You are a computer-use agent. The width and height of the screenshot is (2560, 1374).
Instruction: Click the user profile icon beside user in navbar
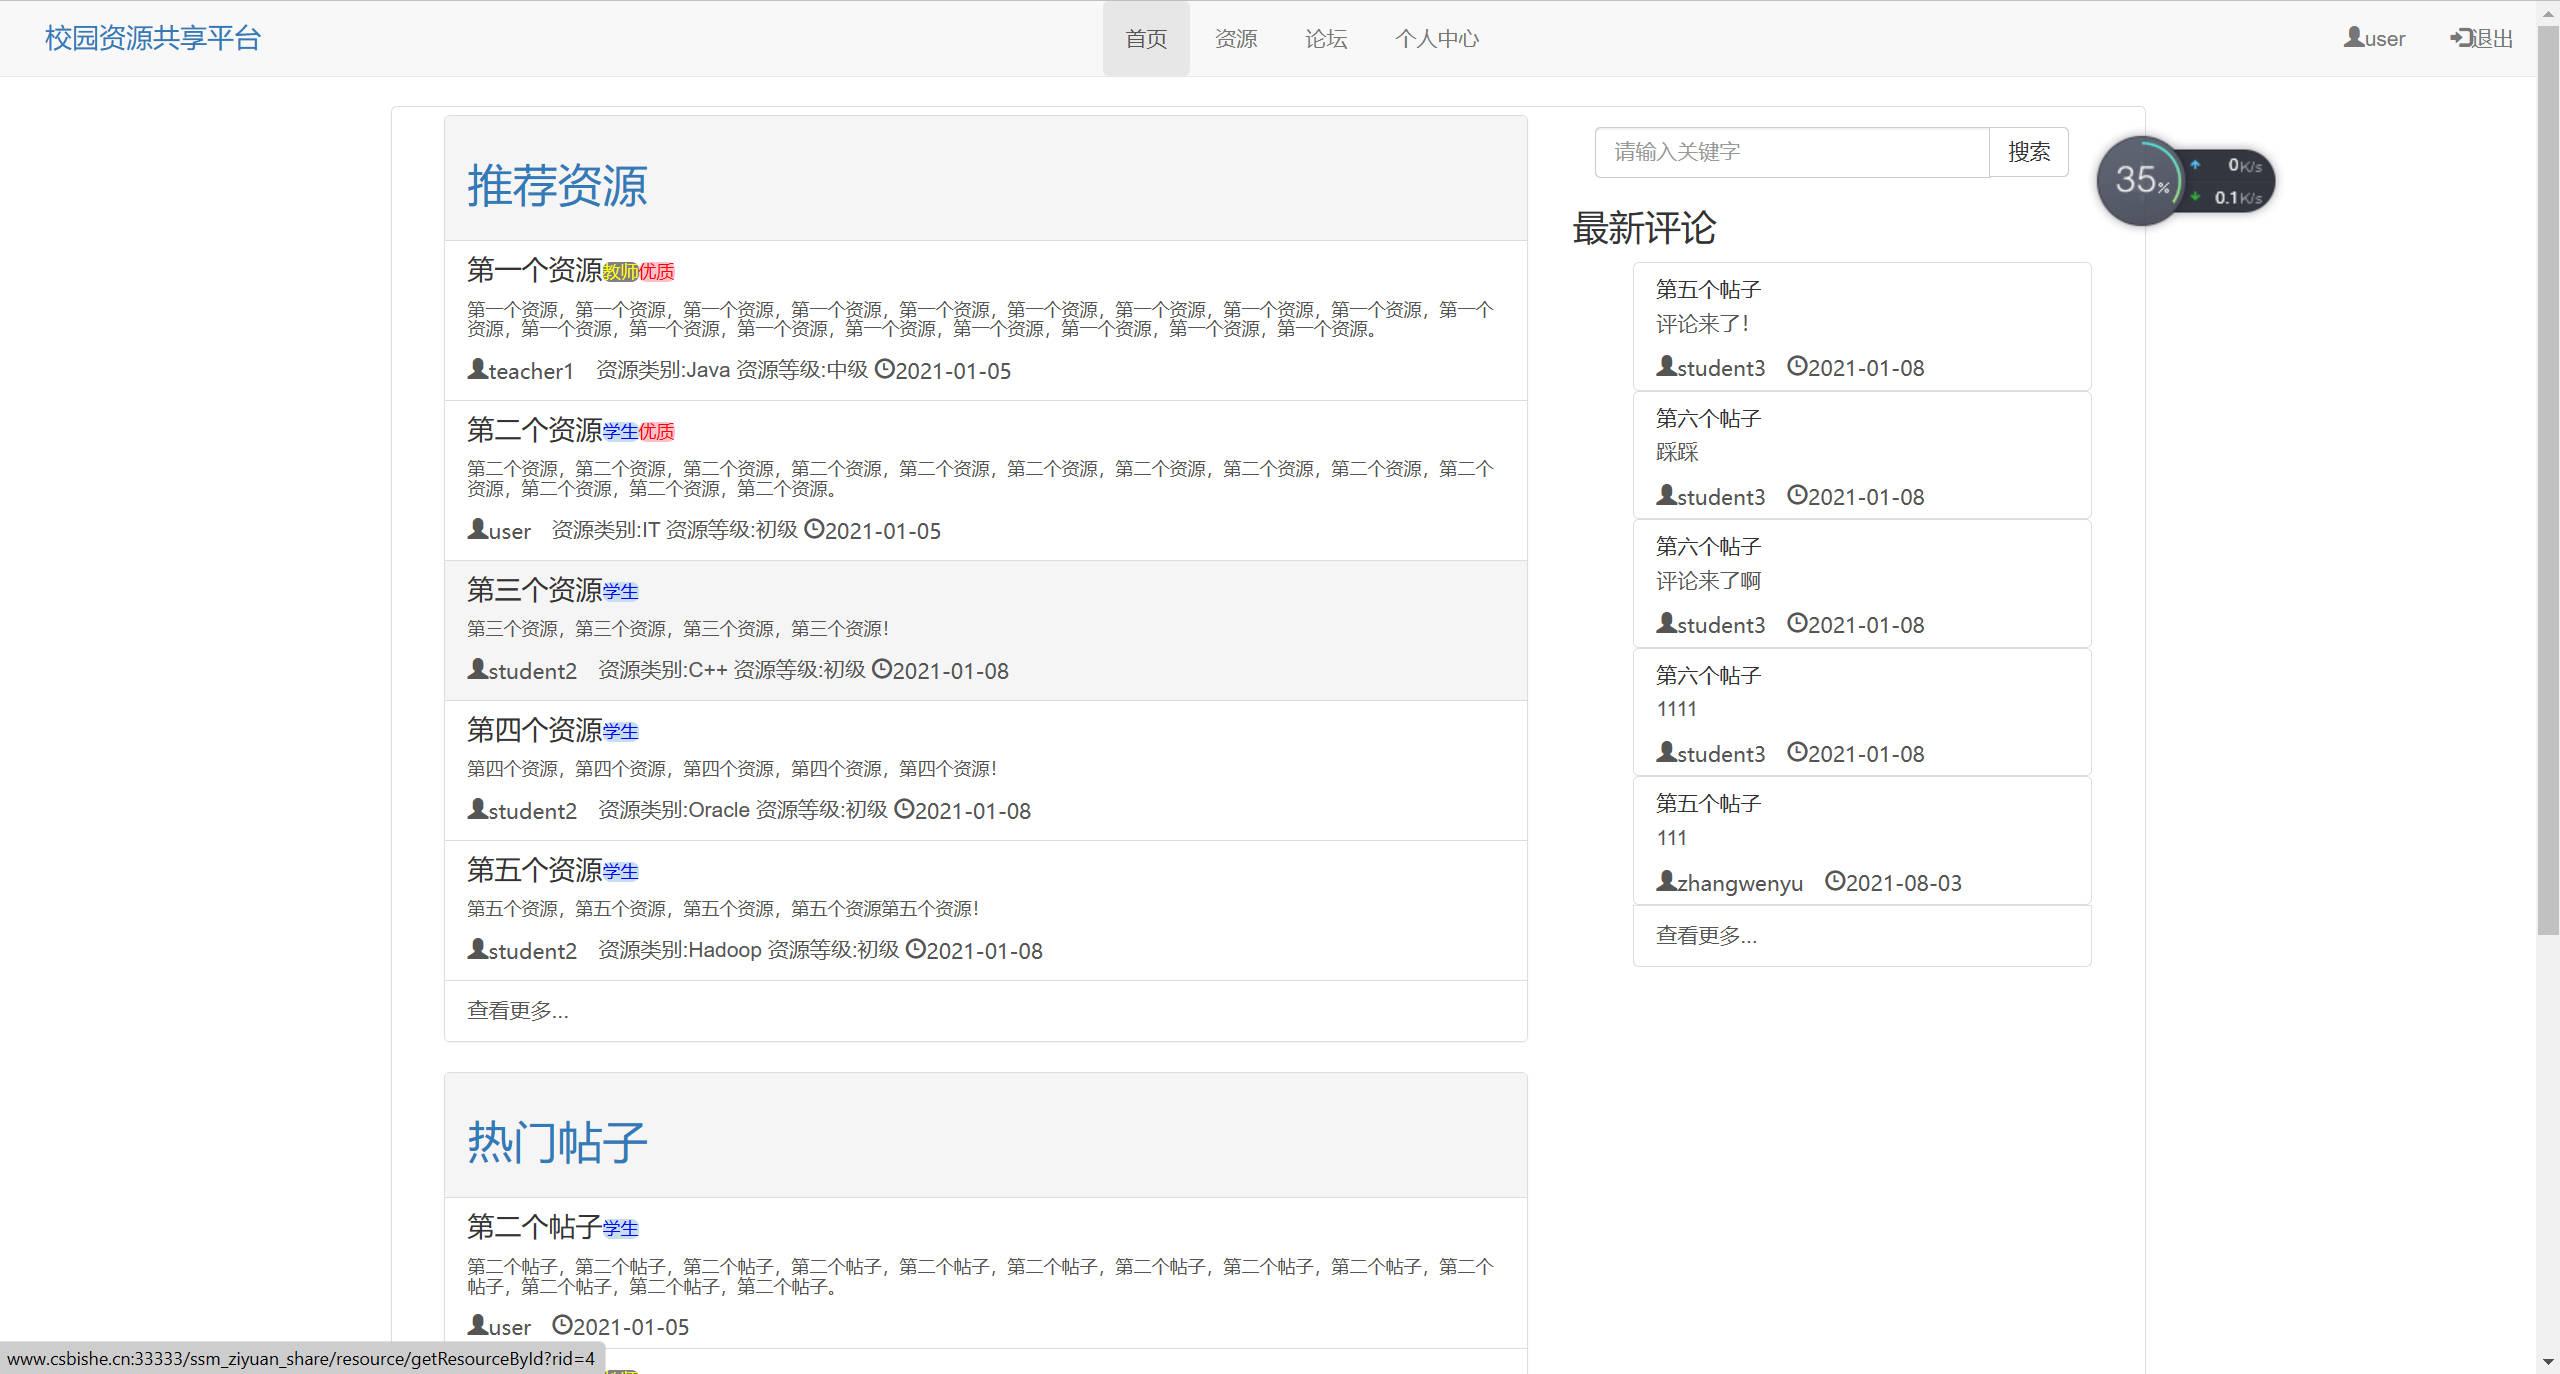click(2352, 38)
